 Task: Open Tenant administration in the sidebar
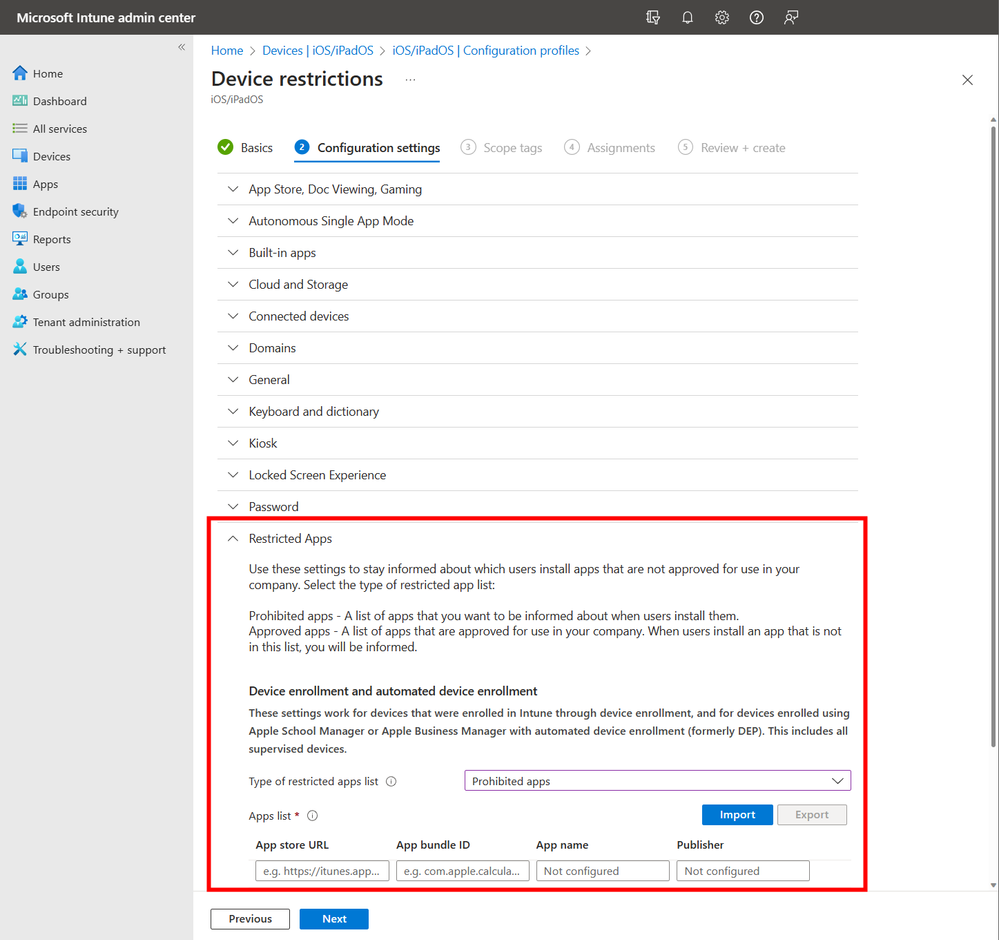click(x=87, y=322)
